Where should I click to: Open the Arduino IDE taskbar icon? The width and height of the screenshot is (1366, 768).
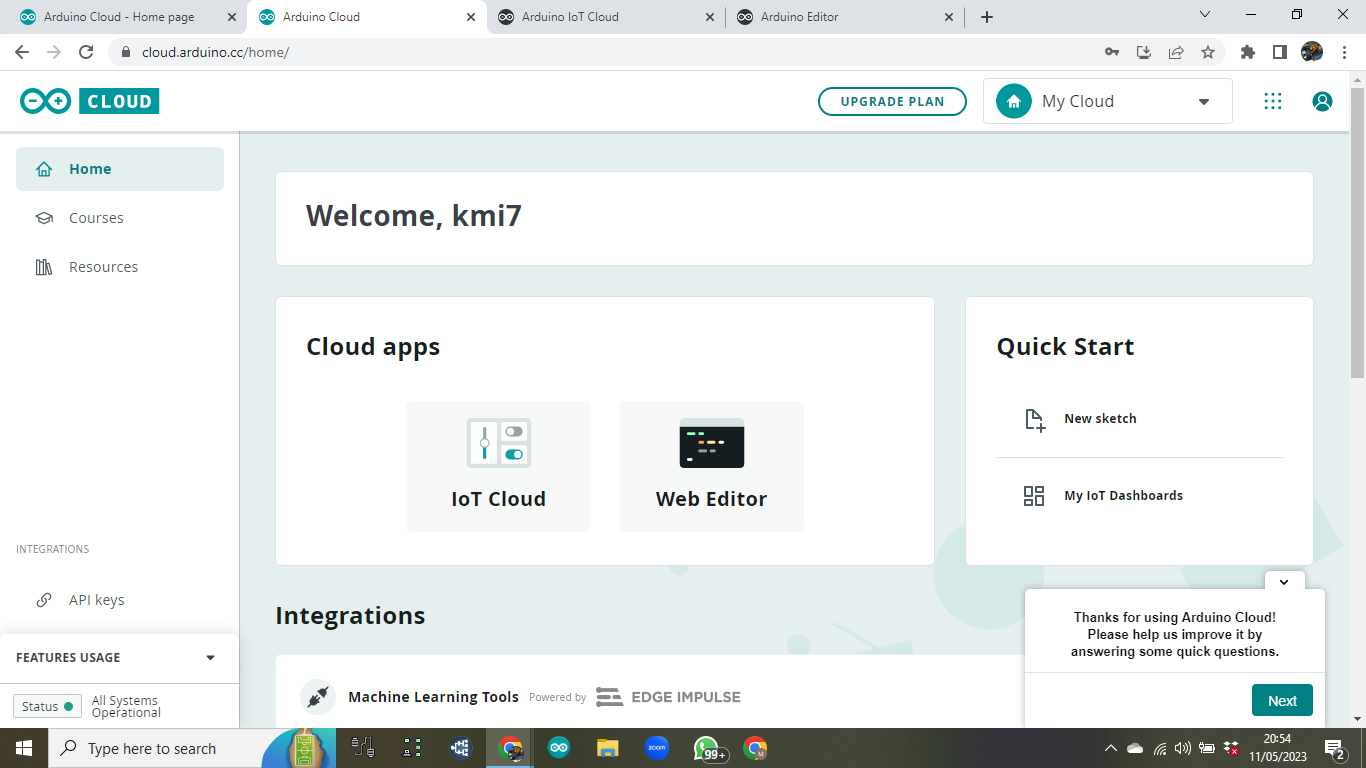[x=558, y=748]
